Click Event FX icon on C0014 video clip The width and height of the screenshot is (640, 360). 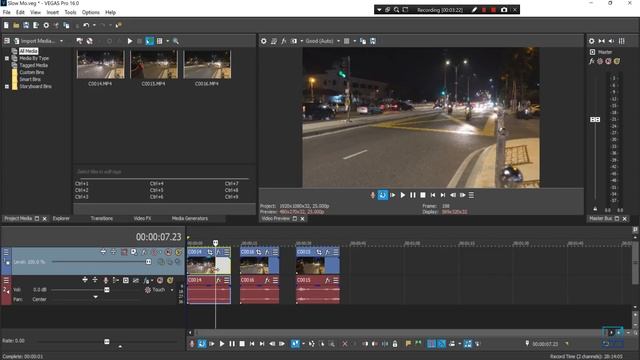218,252
